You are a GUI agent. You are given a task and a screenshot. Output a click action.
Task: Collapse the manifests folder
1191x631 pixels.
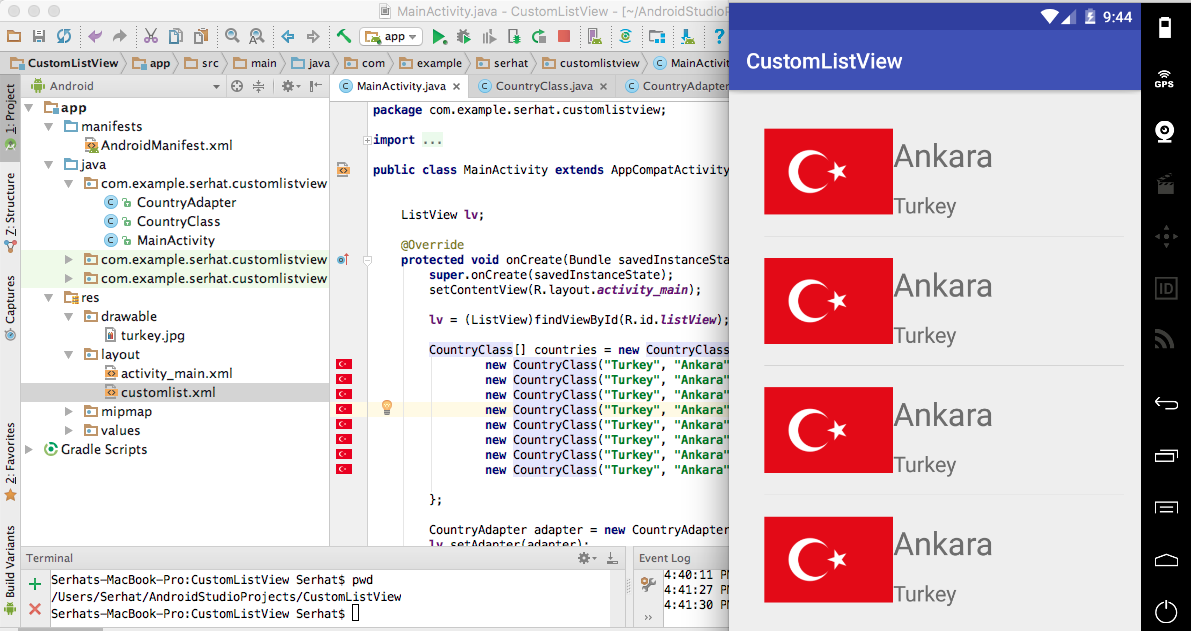(49, 127)
